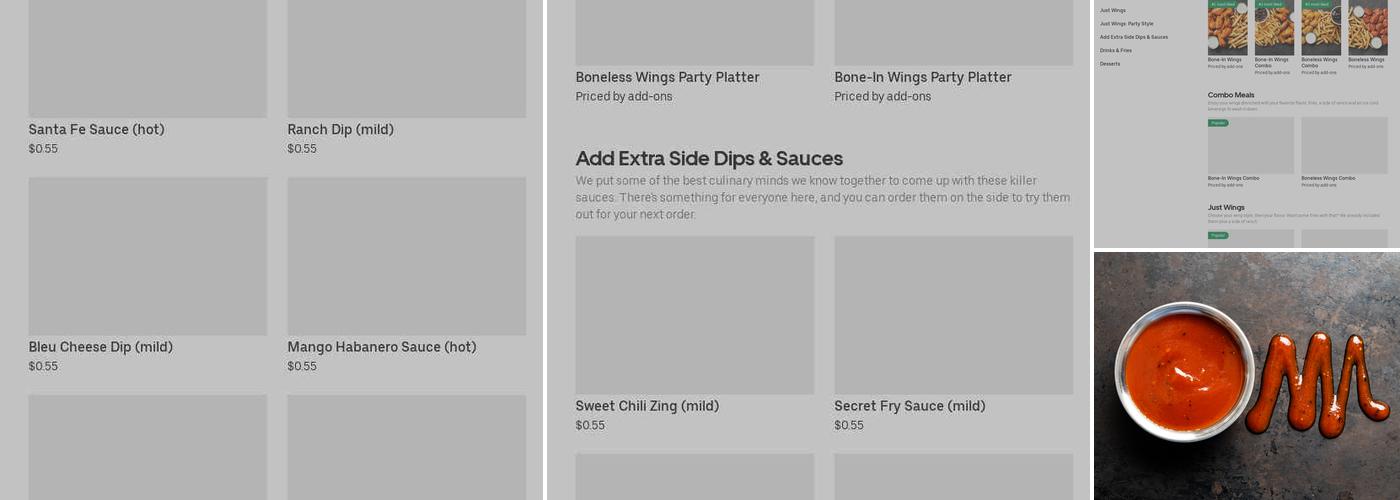
Task: Open Boneless Wings Party Platter item
Action: [667, 77]
